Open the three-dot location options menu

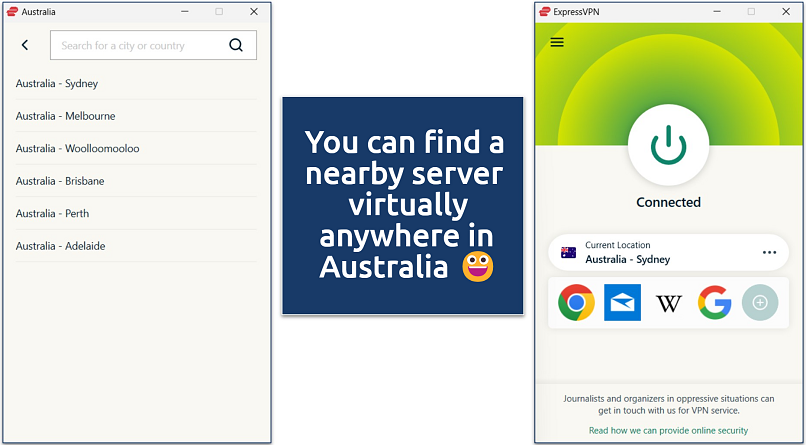click(769, 252)
